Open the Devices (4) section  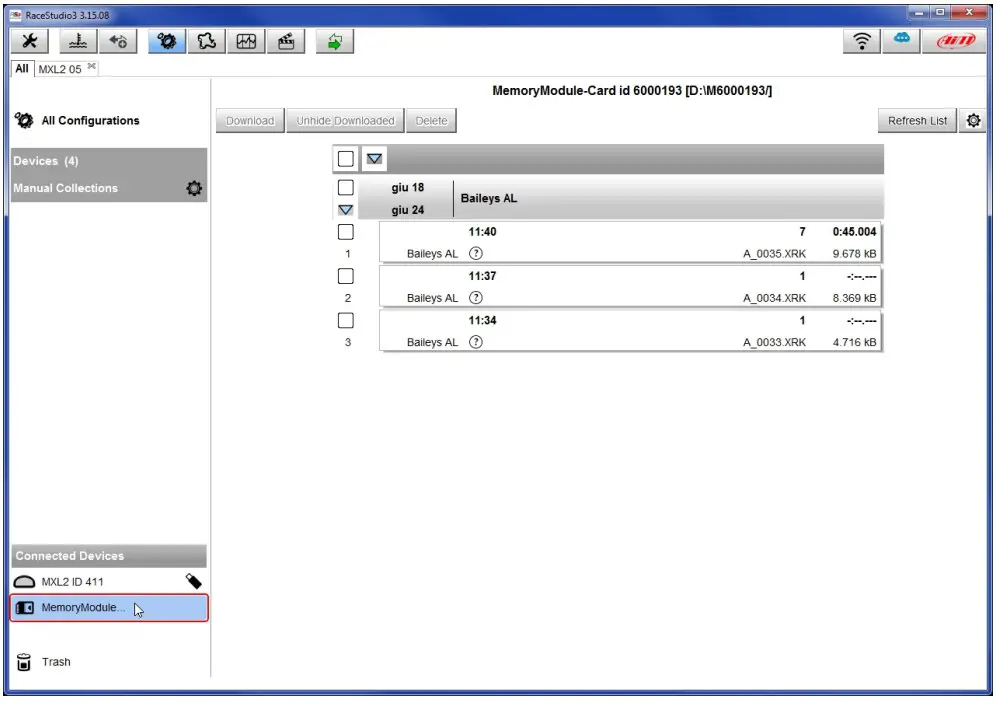[x=109, y=161]
